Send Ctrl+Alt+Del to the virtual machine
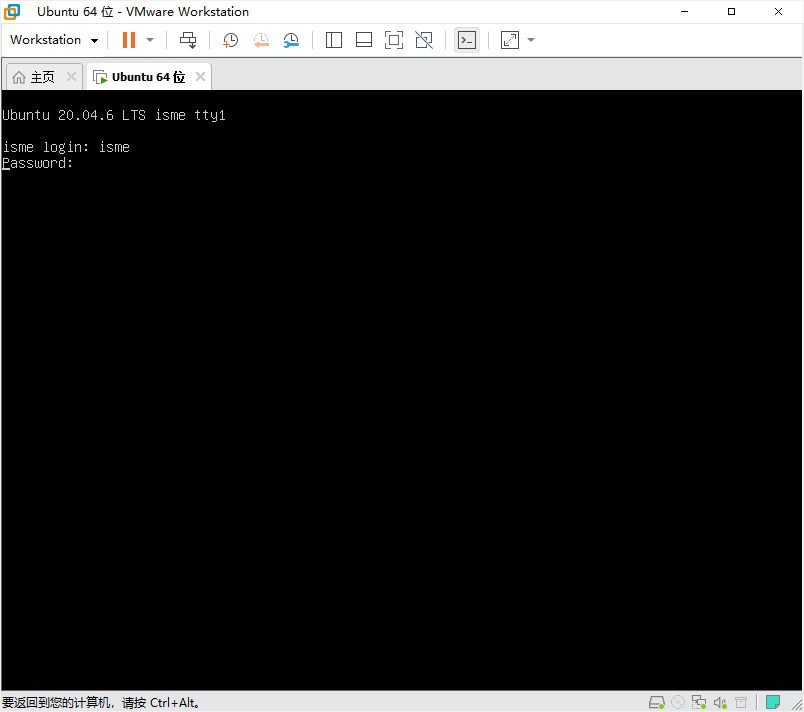Screen dimensions: 804x712 click(188, 40)
